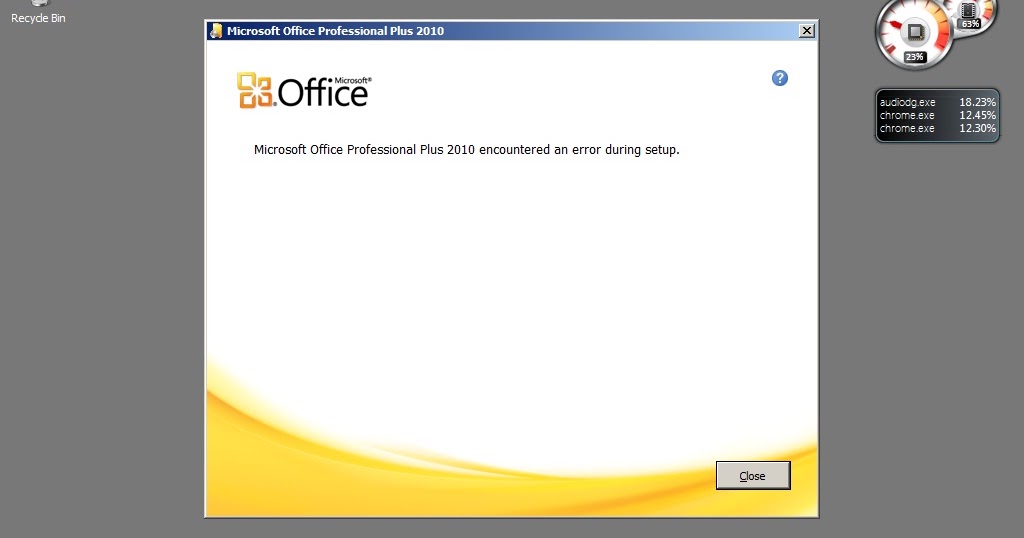Select the chrome.exe 12.45% process entry
The width and height of the screenshot is (1024, 538).
pyautogui.click(x=937, y=116)
